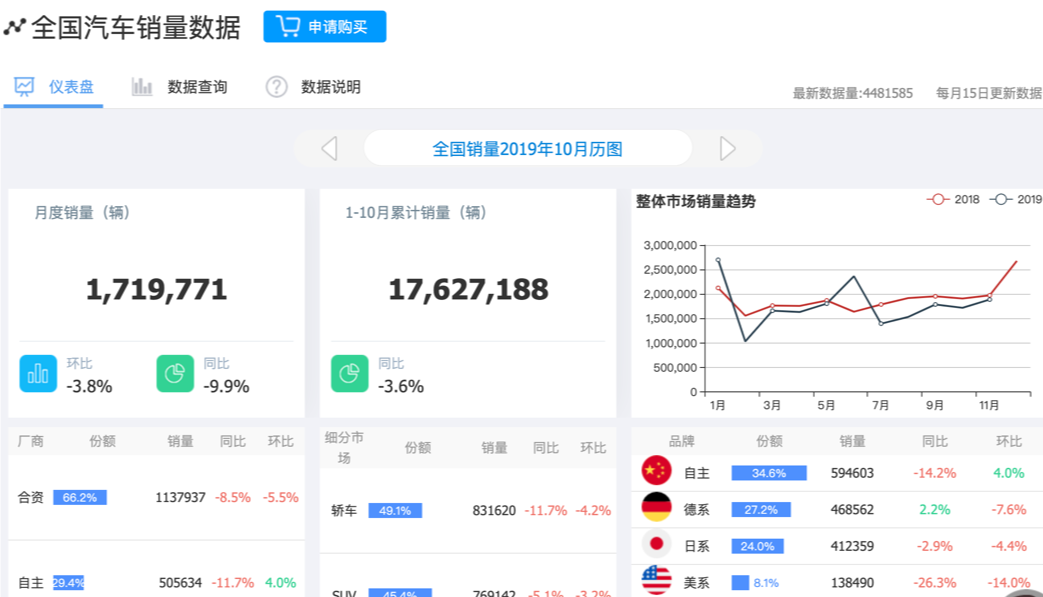Viewport: 1043px width, 597px height.
Task: Toggle the 2019 series in chart legend
Action: 1015,200
